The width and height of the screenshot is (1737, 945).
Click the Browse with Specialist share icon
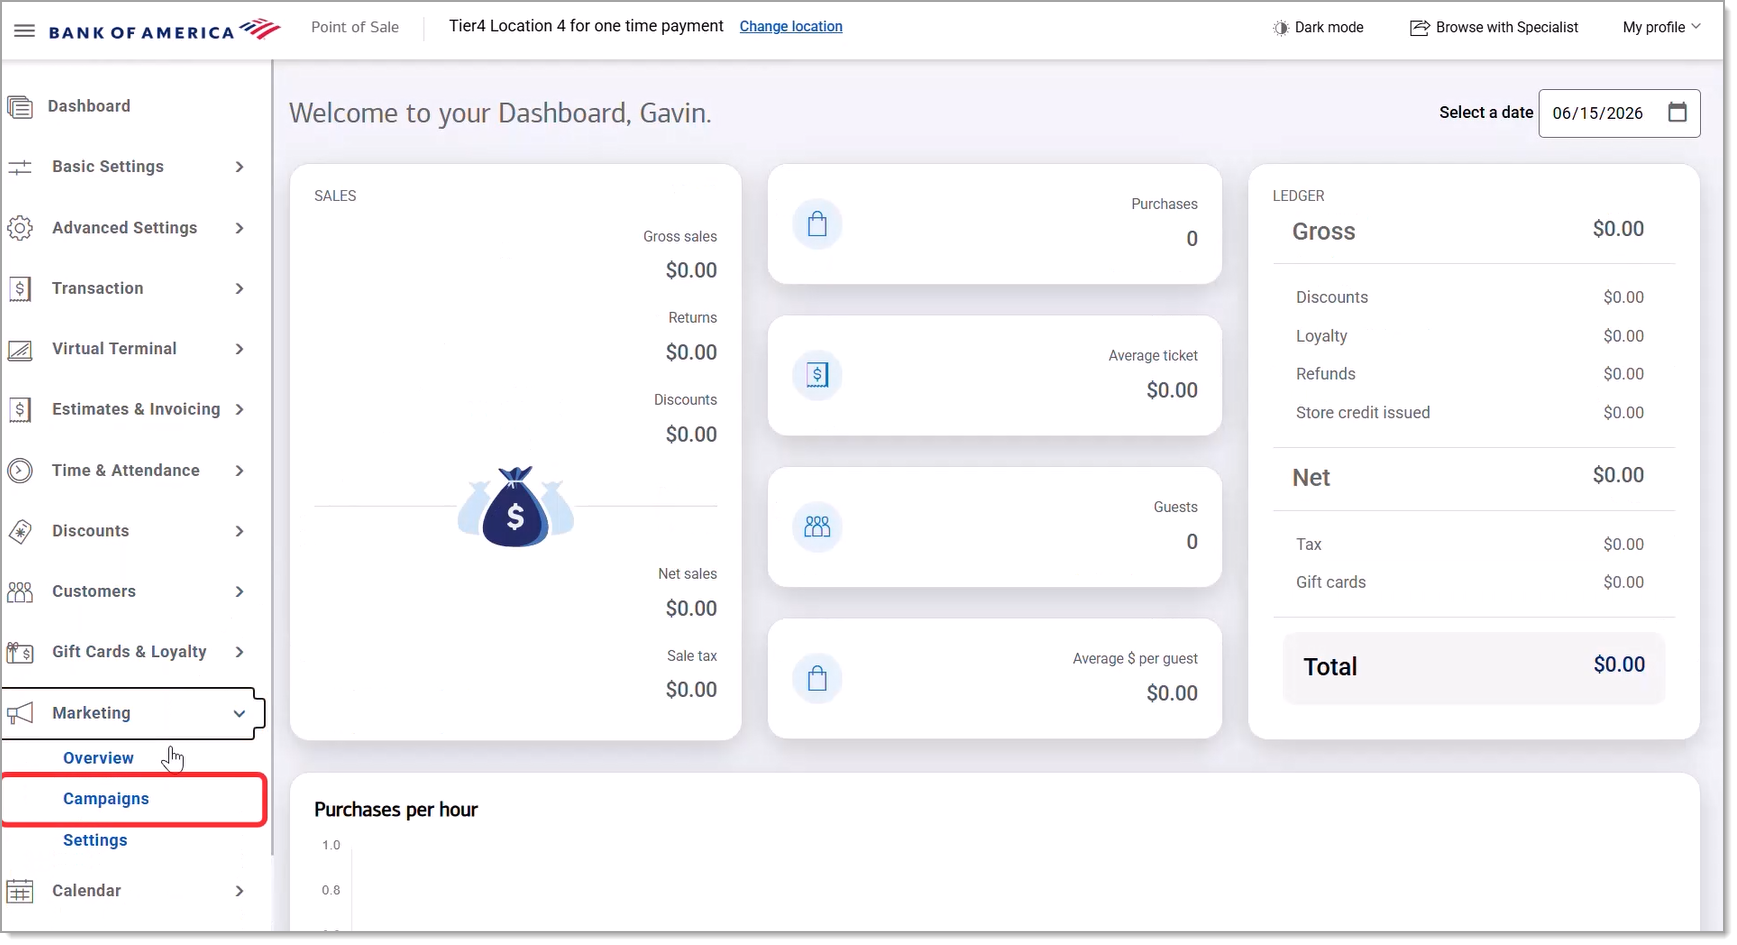[1419, 28]
